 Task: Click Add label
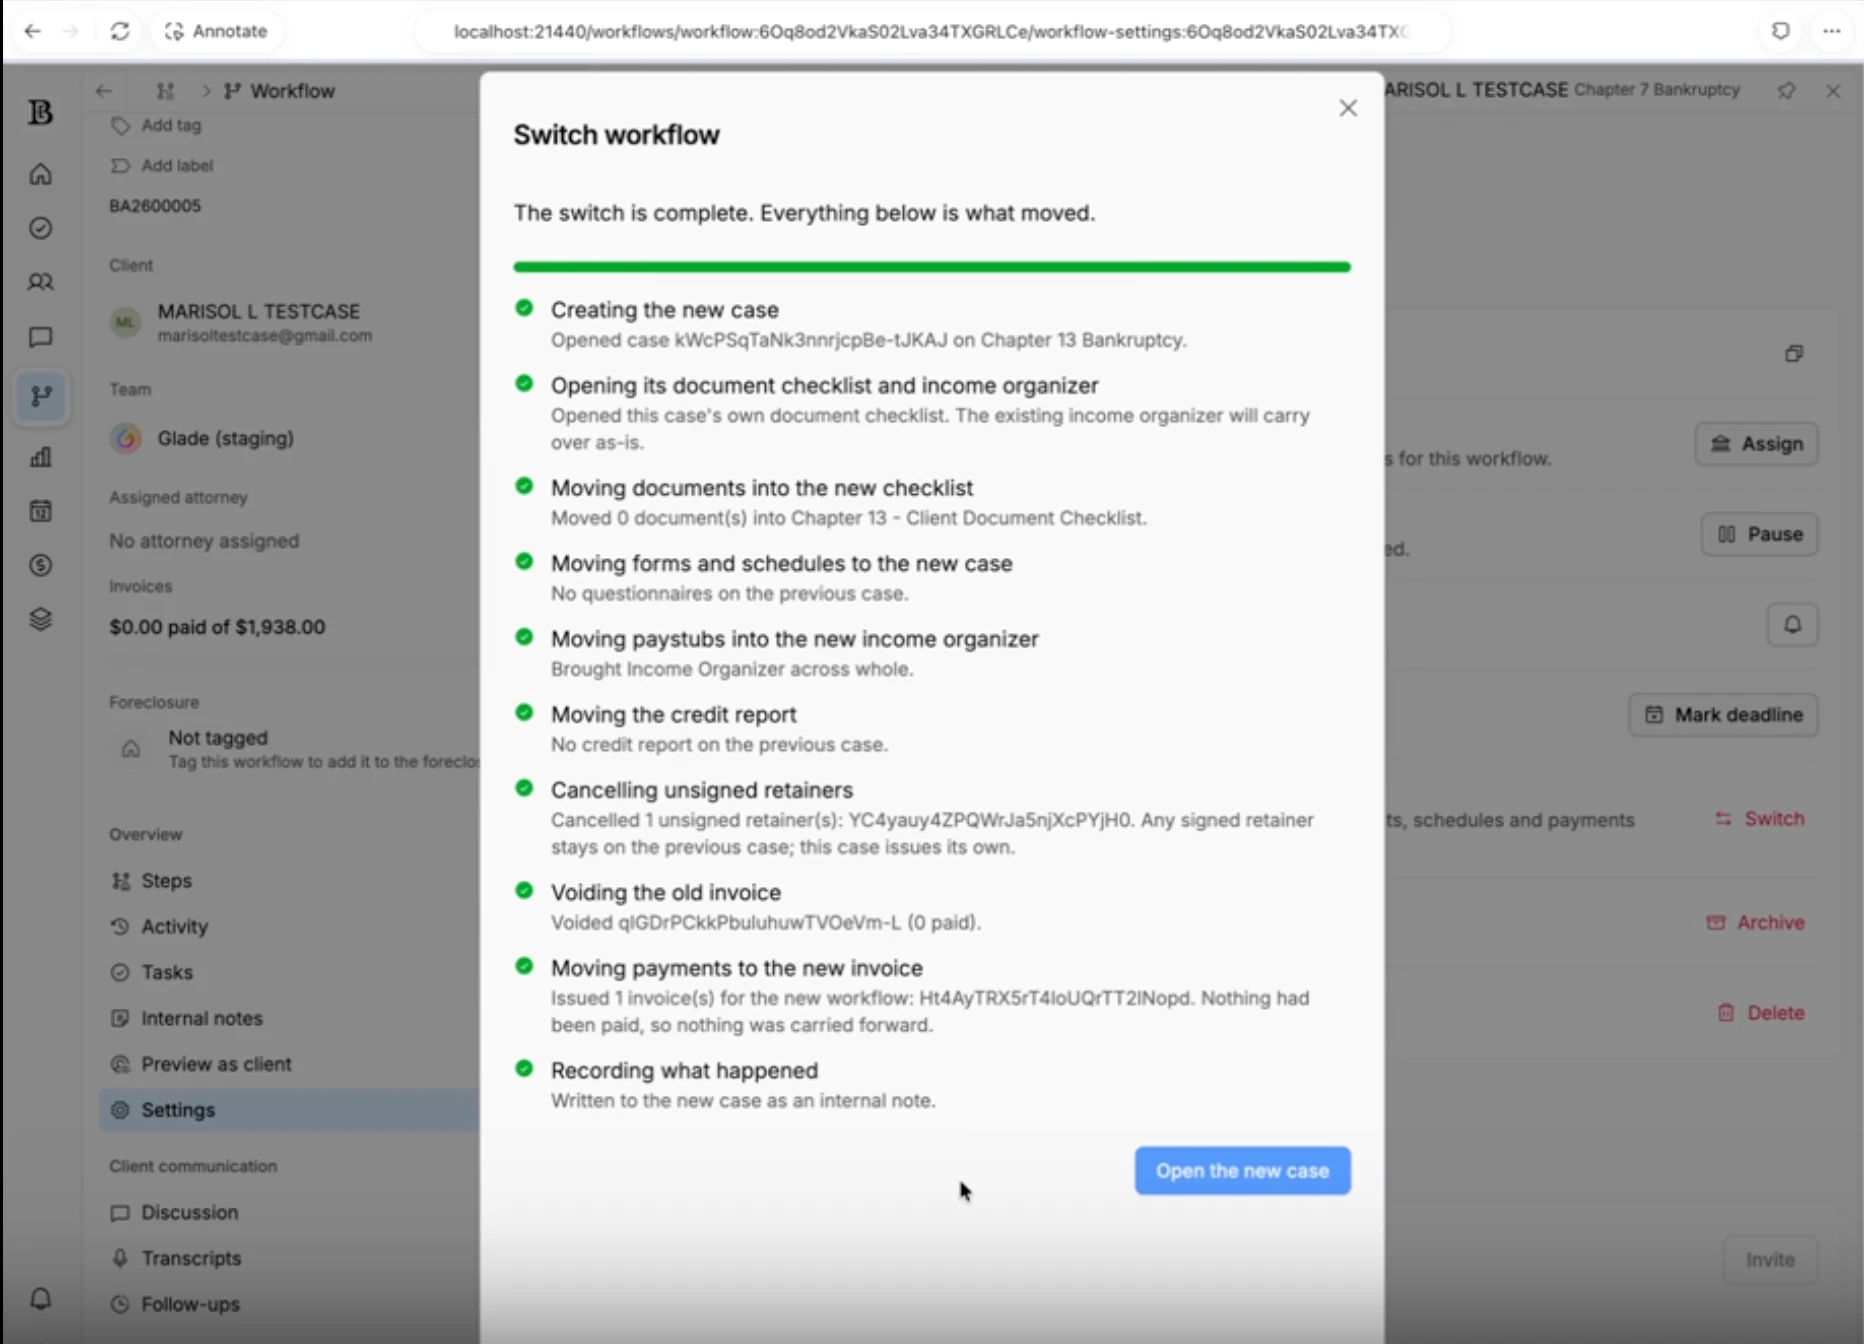(163, 165)
